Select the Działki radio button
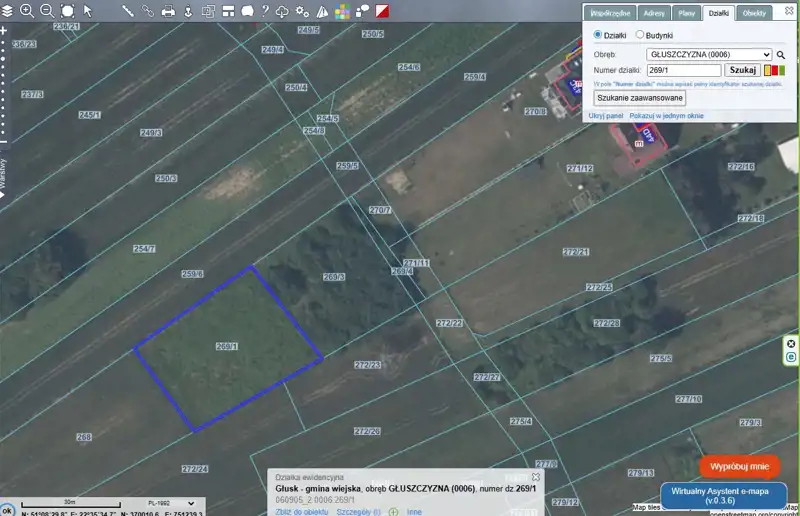This screenshot has width=800, height=516. [599, 35]
